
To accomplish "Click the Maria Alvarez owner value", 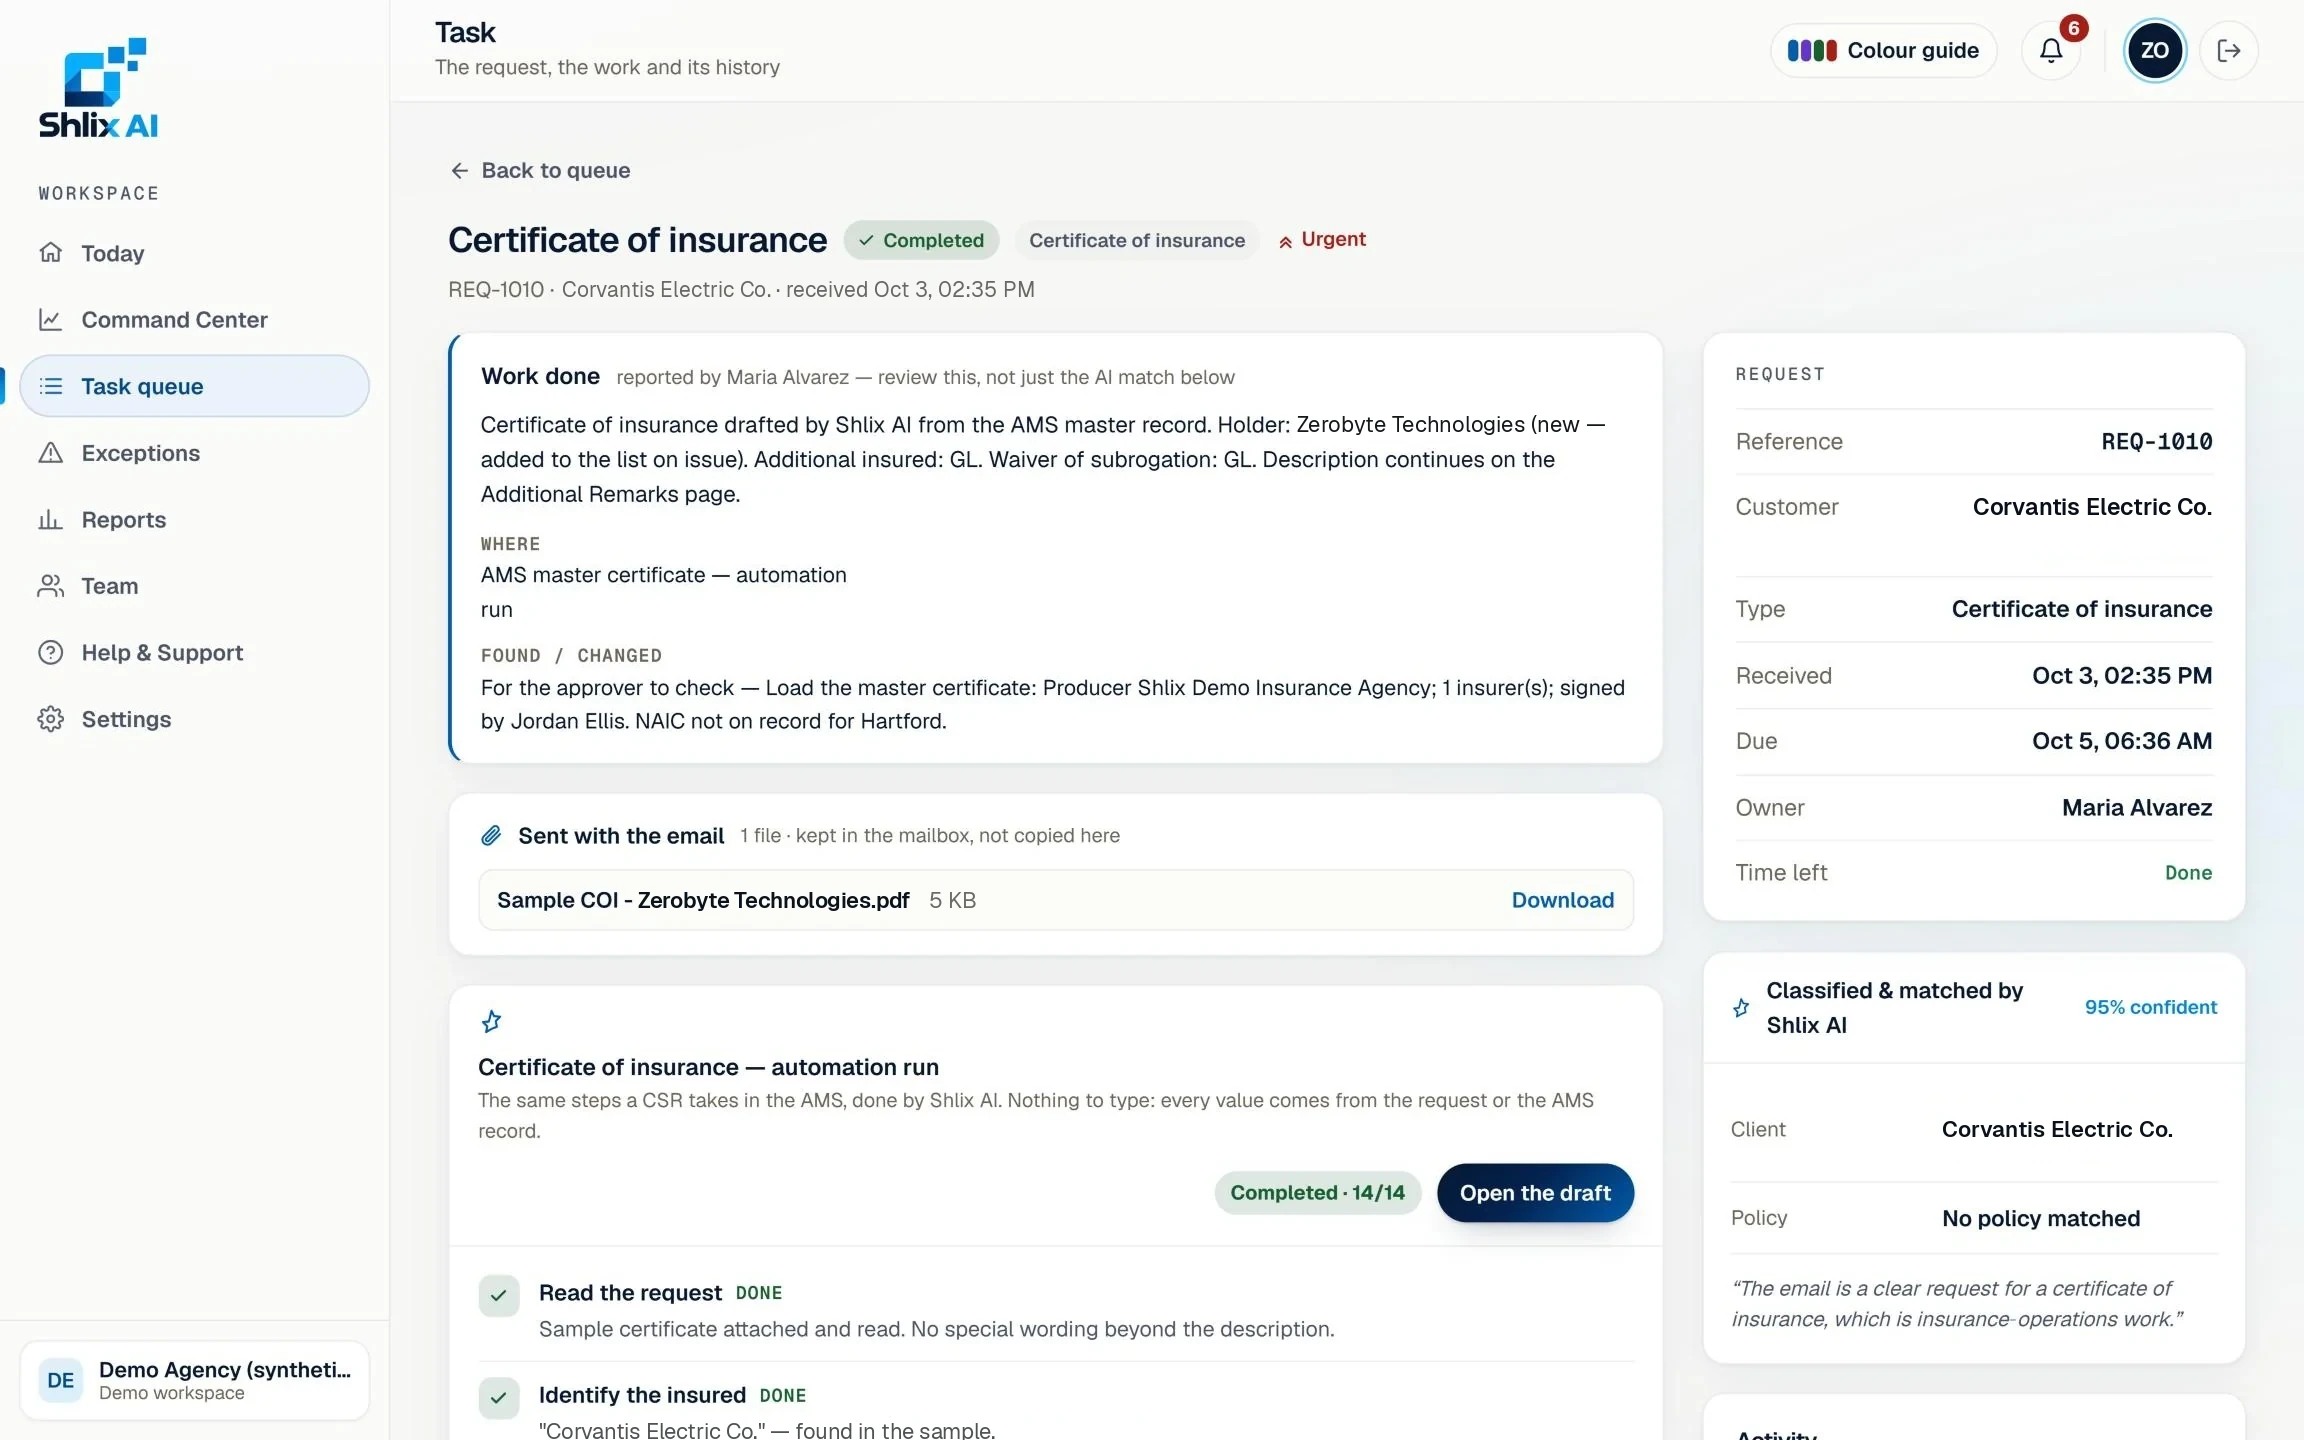I will (2137, 808).
